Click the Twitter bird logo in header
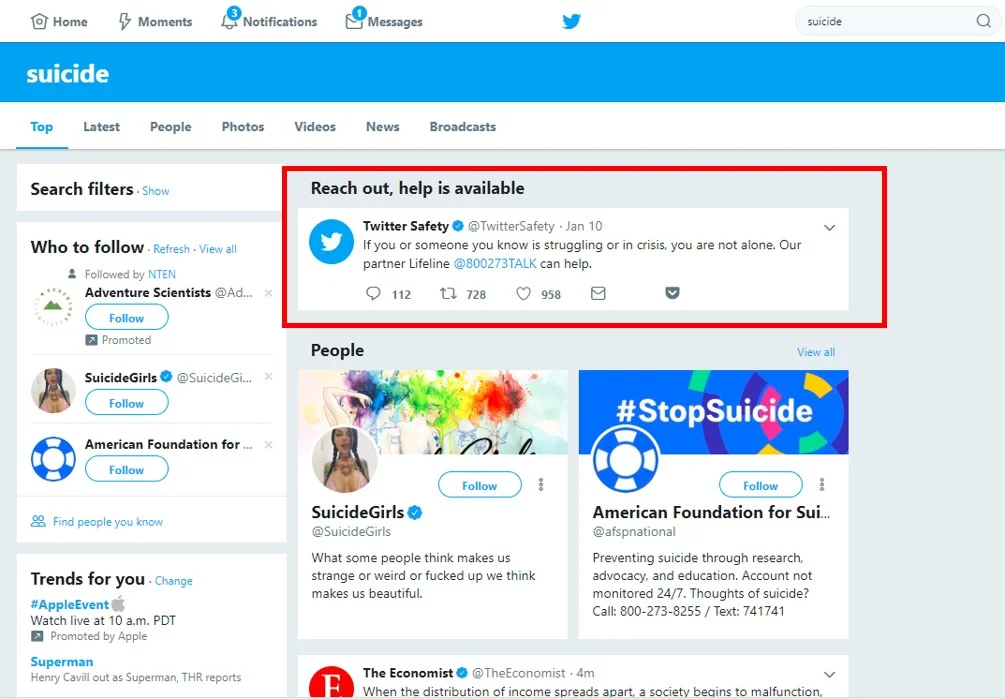Image resolution: width=1005 pixels, height=699 pixels. 571,21
